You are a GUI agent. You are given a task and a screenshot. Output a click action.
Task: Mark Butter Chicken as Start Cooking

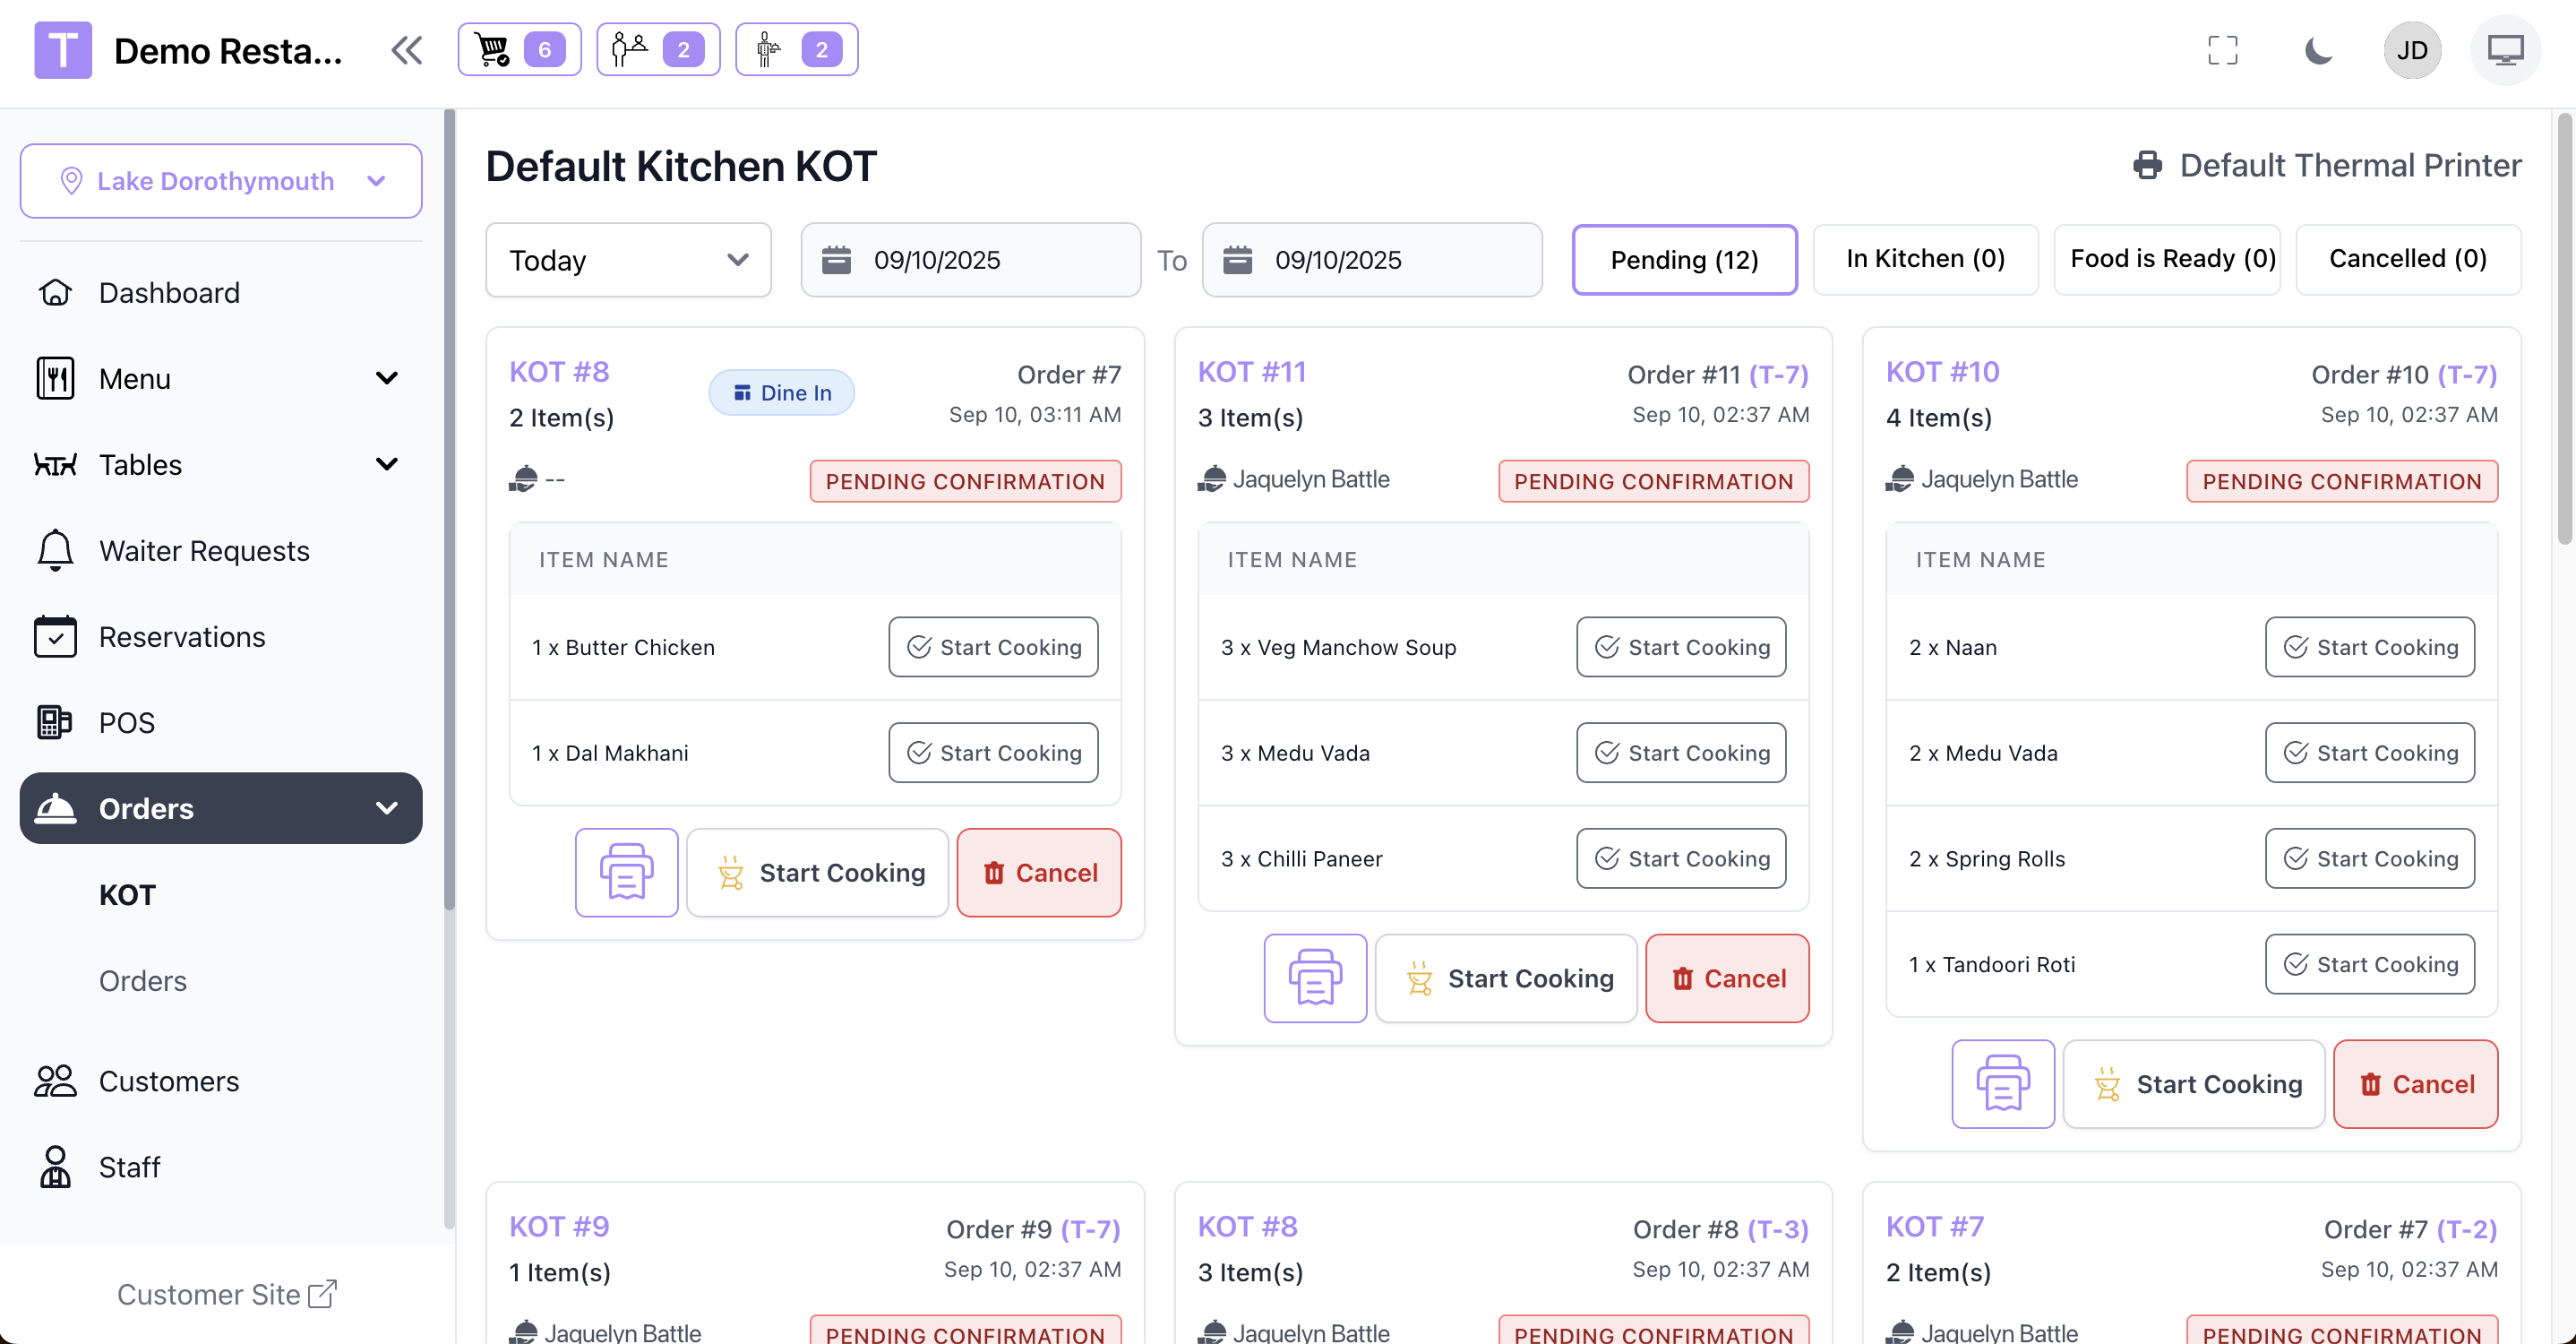click(993, 647)
